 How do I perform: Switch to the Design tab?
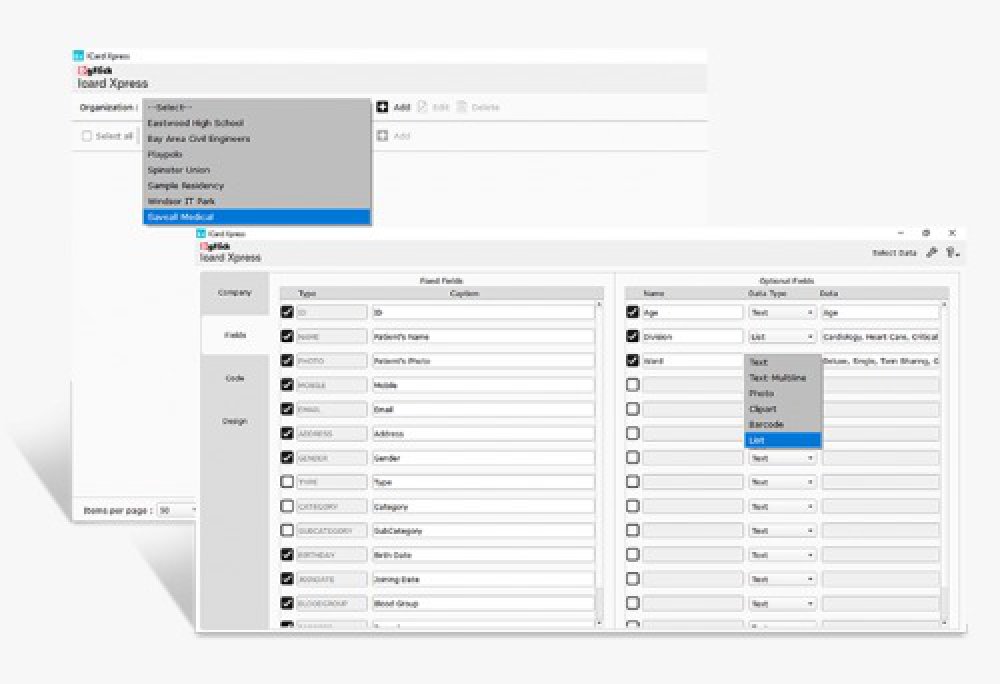235,421
